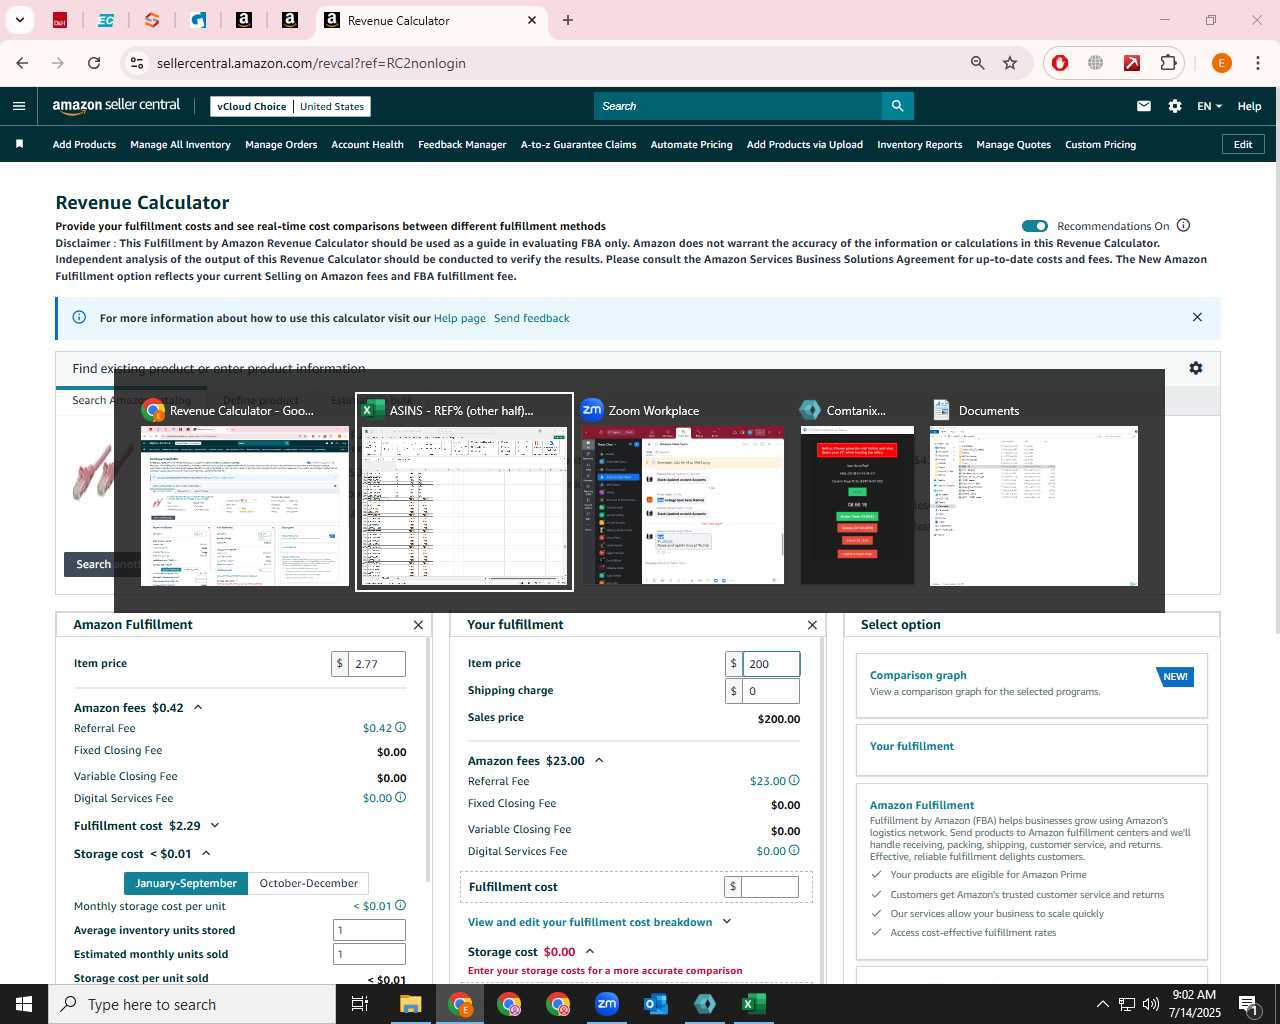Open Inventory Reports menu item
The height and width of the screenshot is (1024, 1280).
[x=919, y=145]
